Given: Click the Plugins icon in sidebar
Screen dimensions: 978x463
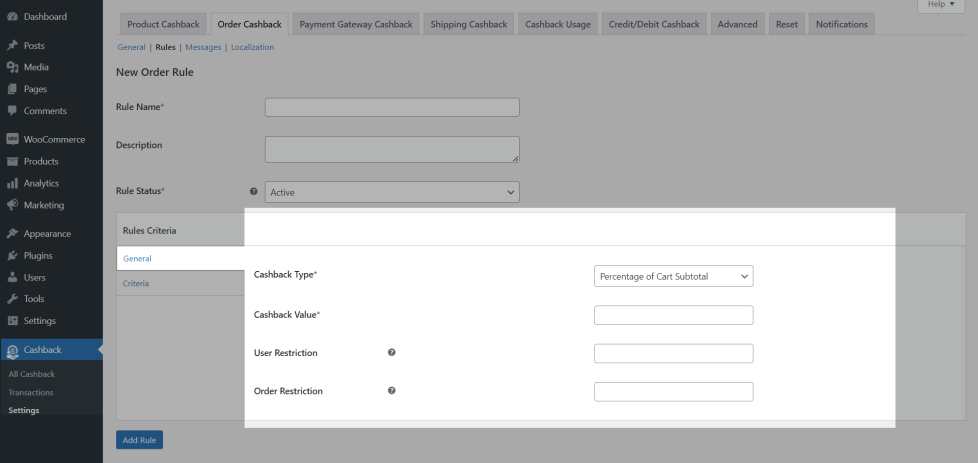Looking at the screenshot, I should [12, 255].
